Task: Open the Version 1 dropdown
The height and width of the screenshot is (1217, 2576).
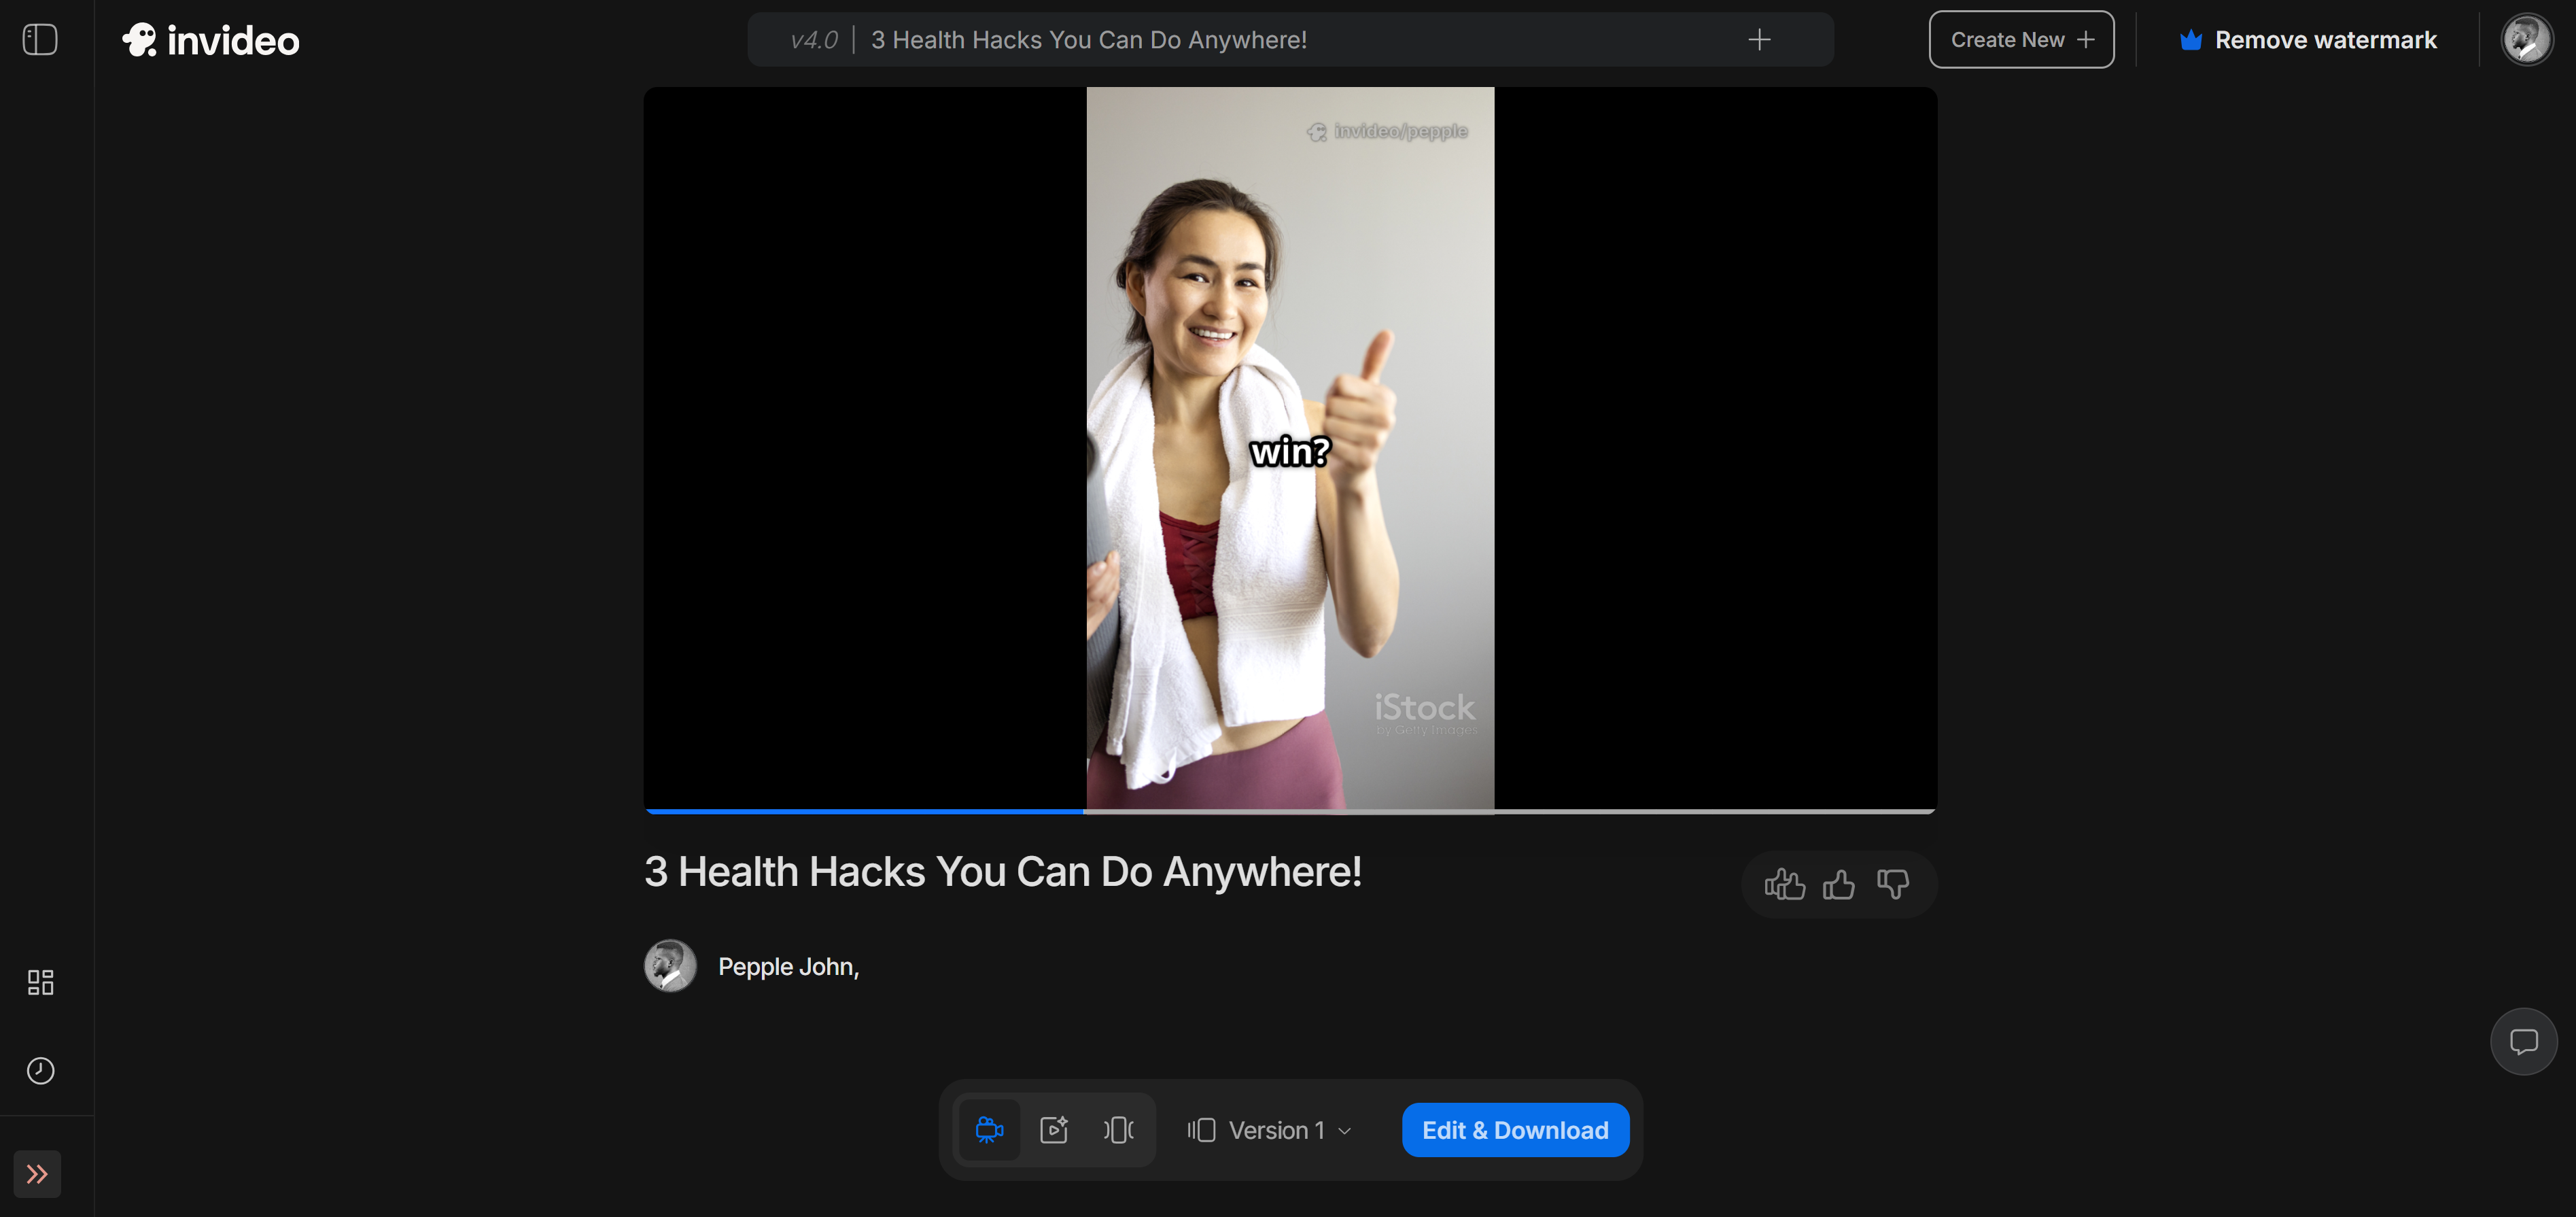Action: coord(1268,1130)
